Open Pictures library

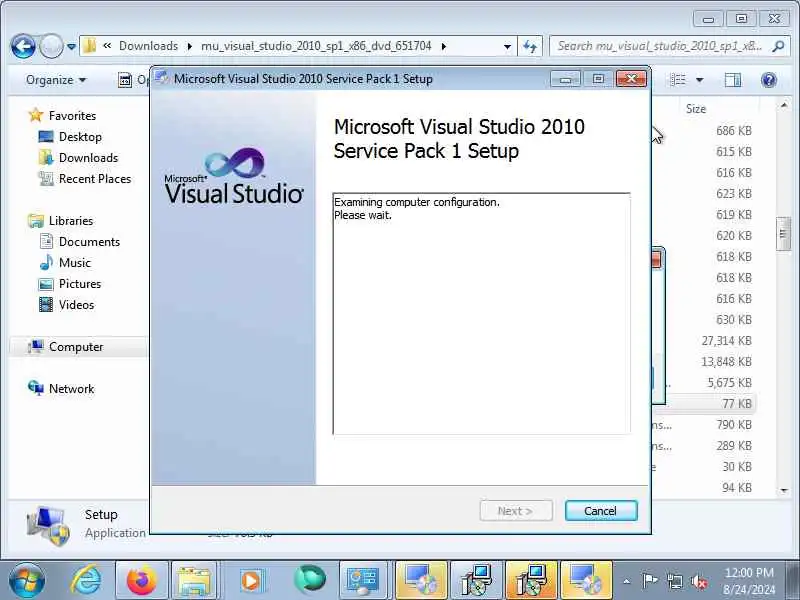point(80,284)
